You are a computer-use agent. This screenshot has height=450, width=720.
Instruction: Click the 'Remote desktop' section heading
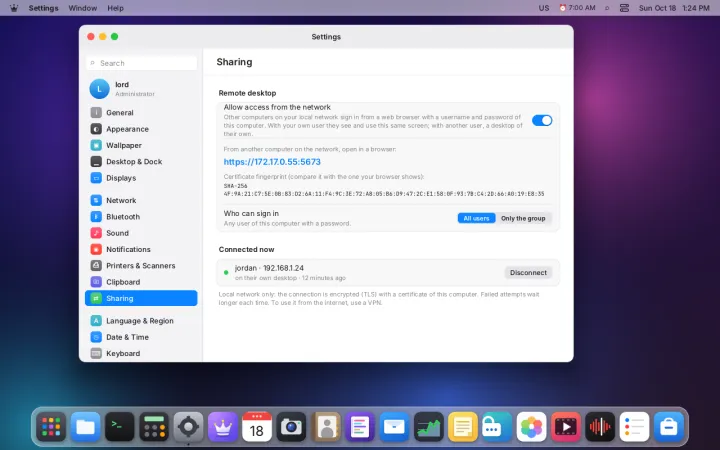coord(247,93)
